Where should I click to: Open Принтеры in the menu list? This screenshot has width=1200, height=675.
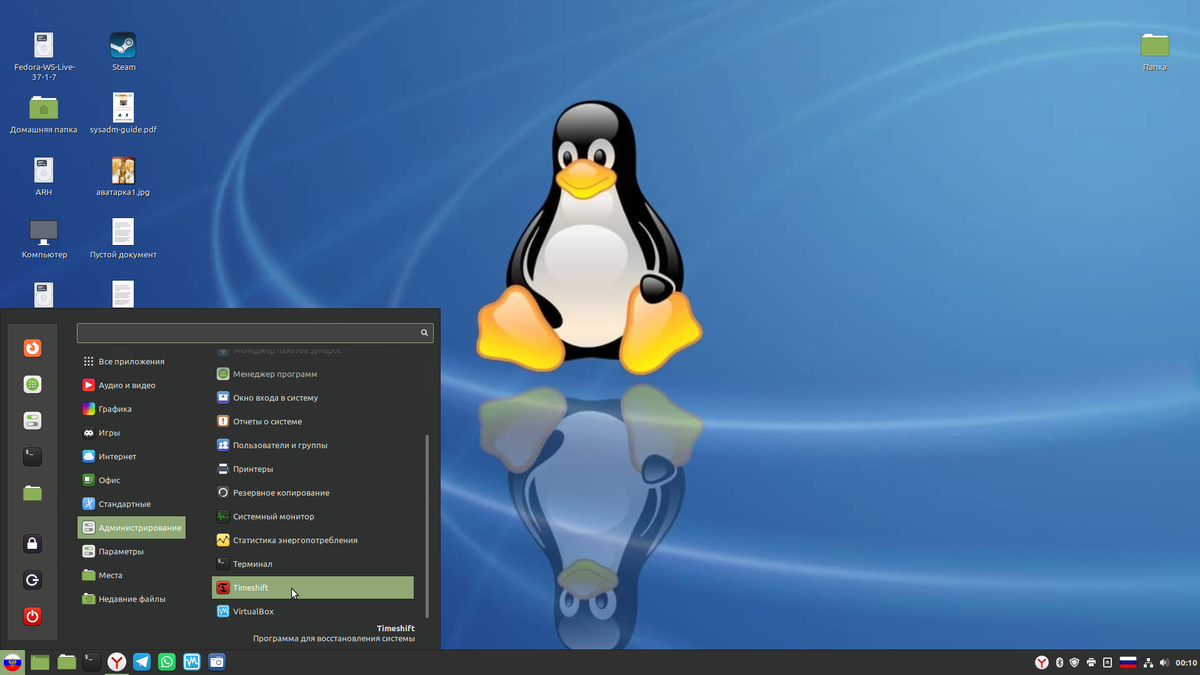313,469
